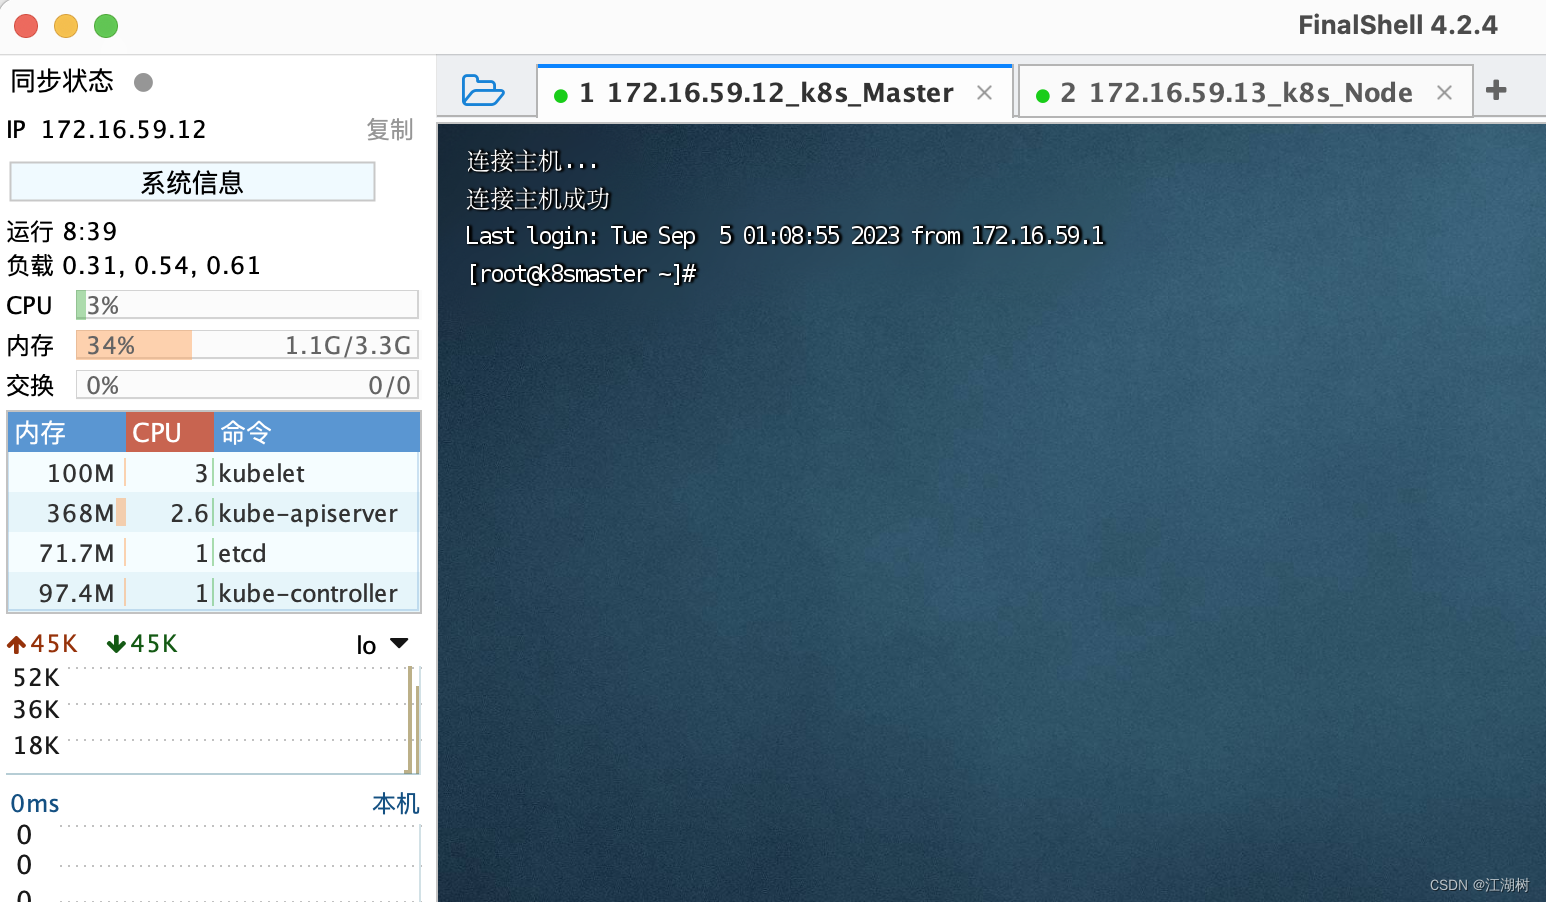1546x902 pixels.
Task: Click the memory usage bar showing 34%
Action: pyautogui.click(x=247, y=345)
